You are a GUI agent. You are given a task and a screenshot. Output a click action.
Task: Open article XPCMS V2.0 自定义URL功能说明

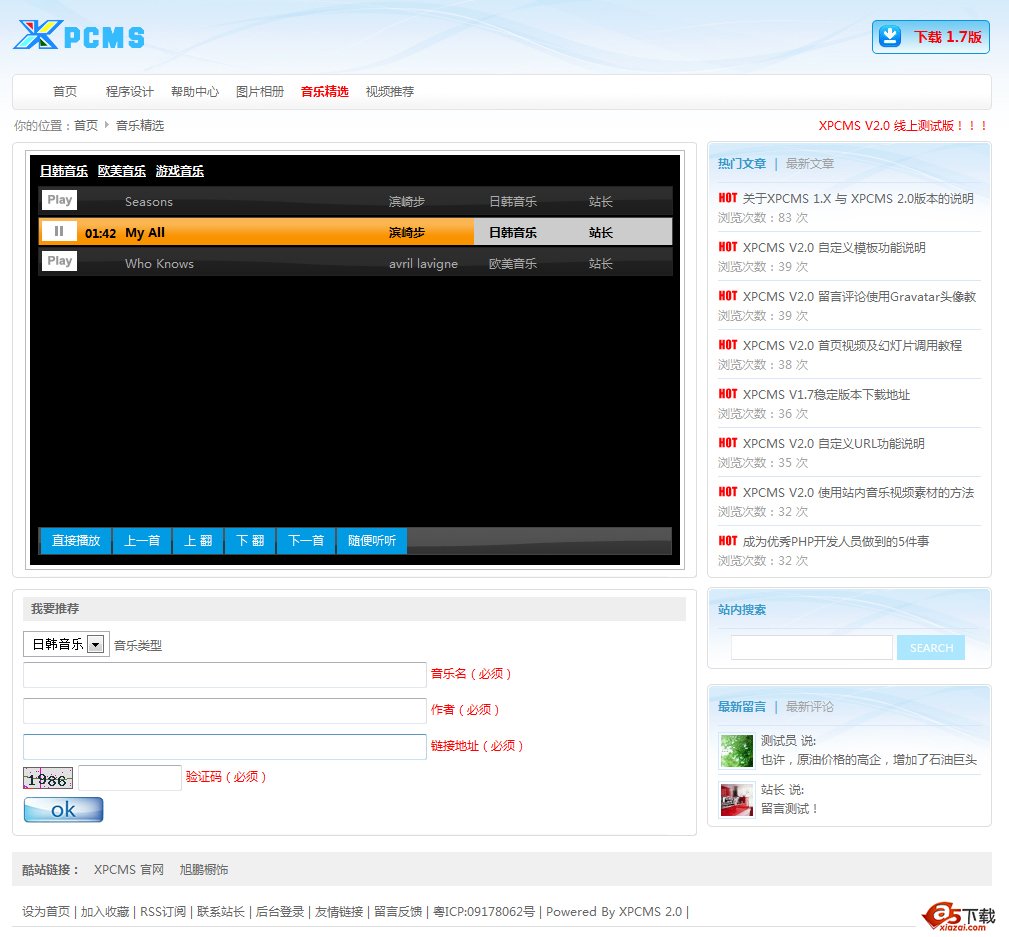coord(833,443)
